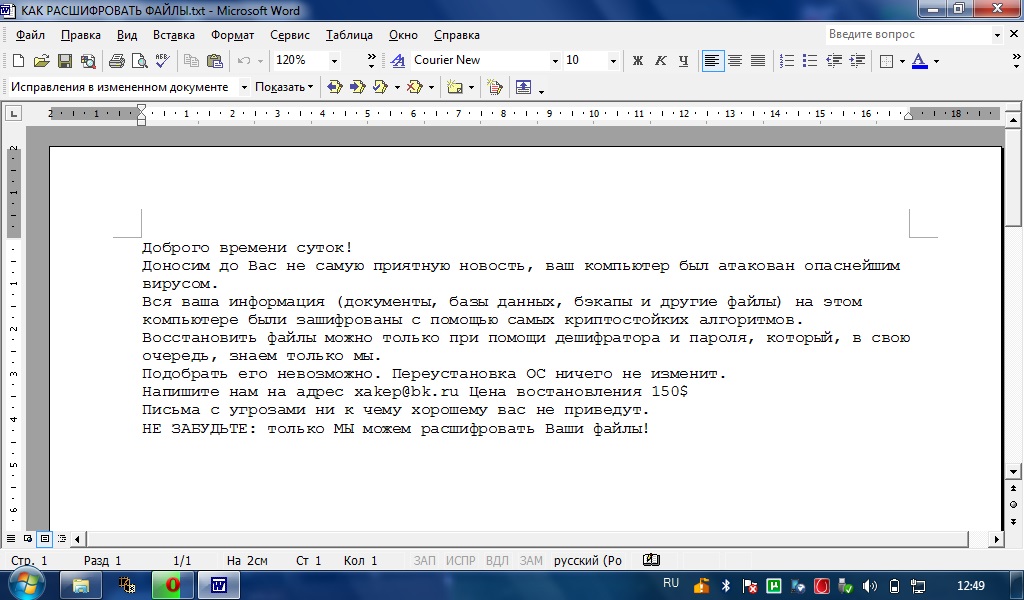Click the Показать button
Viewport: 1024px width, 600px height.
tap(283, 87)
